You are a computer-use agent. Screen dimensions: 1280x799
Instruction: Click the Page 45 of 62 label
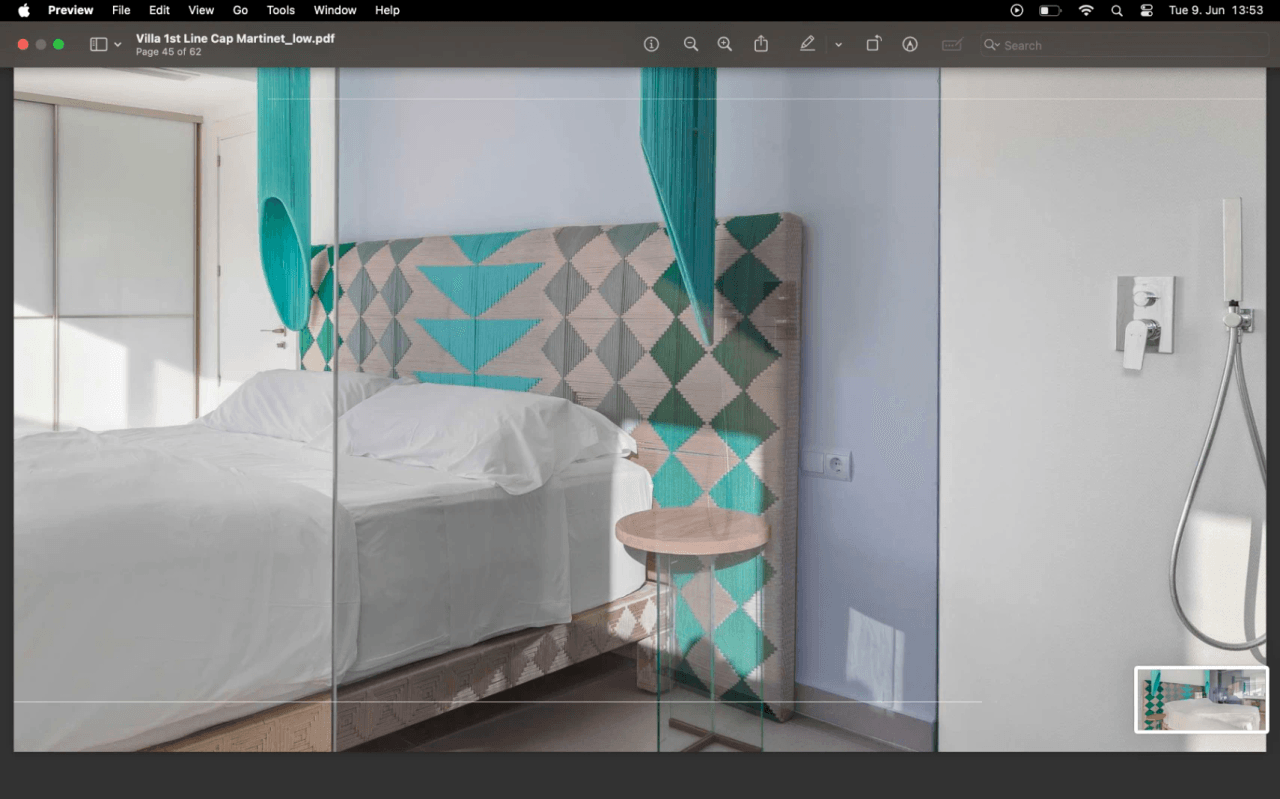[x=169, y=52]
